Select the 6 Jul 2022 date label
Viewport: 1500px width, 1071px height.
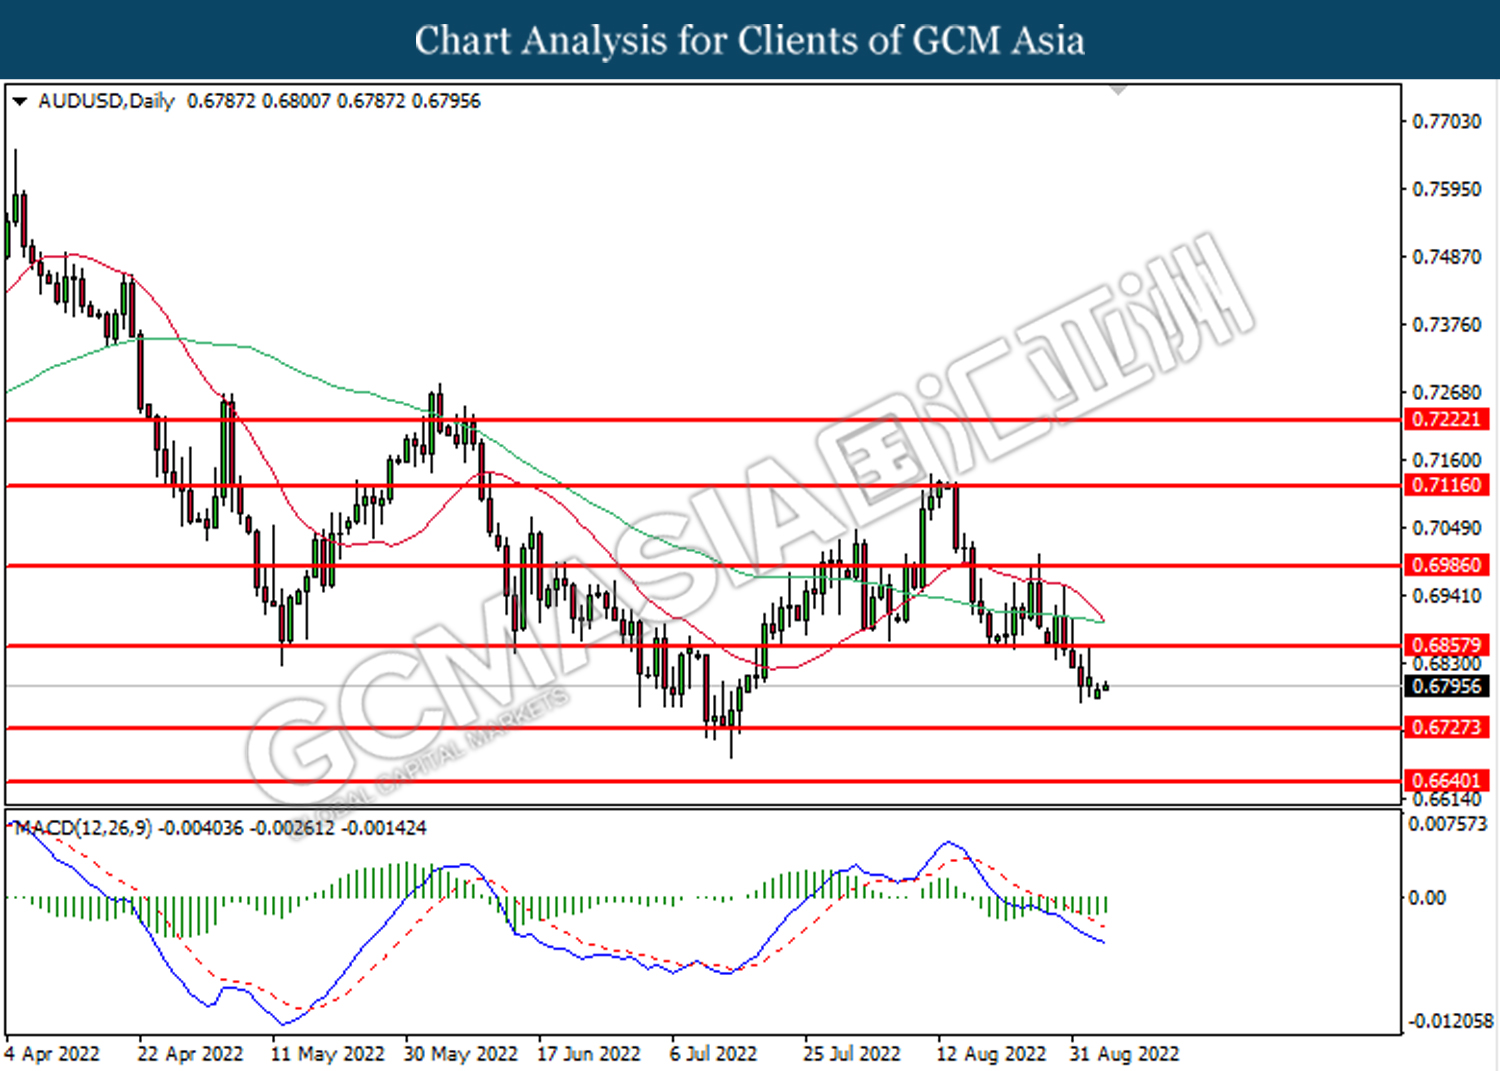pos(714,1054)
